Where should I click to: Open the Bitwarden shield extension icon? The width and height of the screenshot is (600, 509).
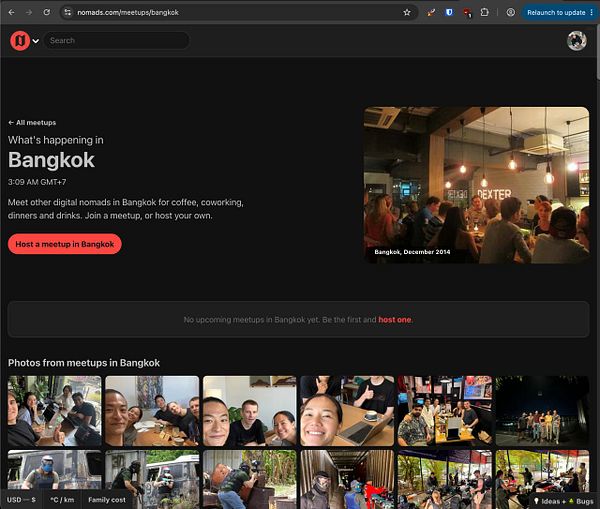[449, 12]
